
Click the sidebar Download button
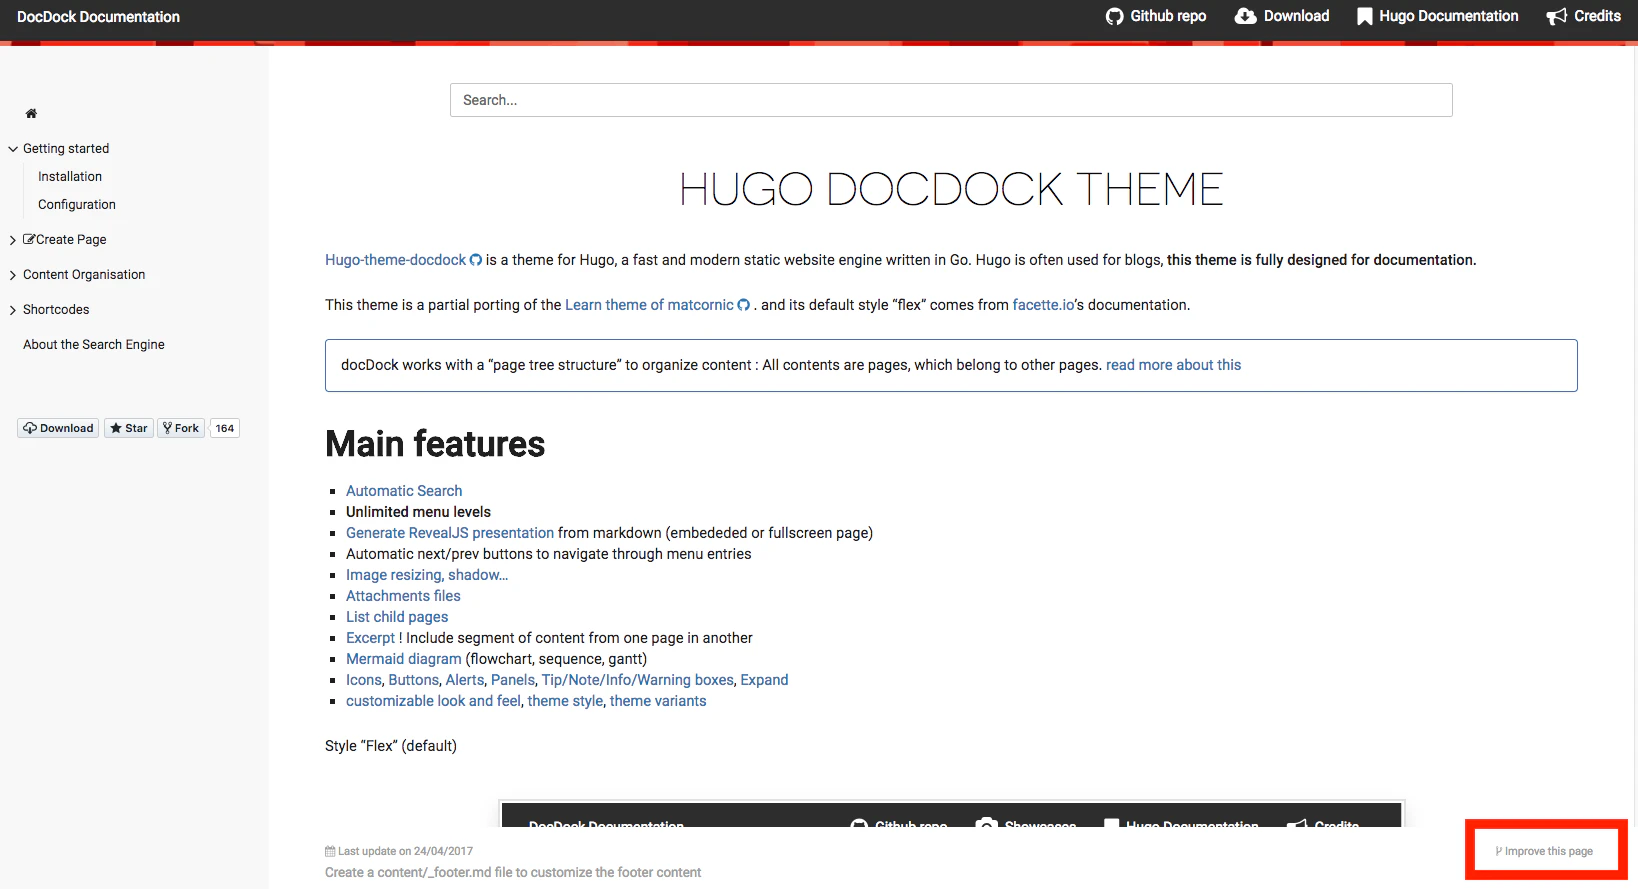[58, 428]
